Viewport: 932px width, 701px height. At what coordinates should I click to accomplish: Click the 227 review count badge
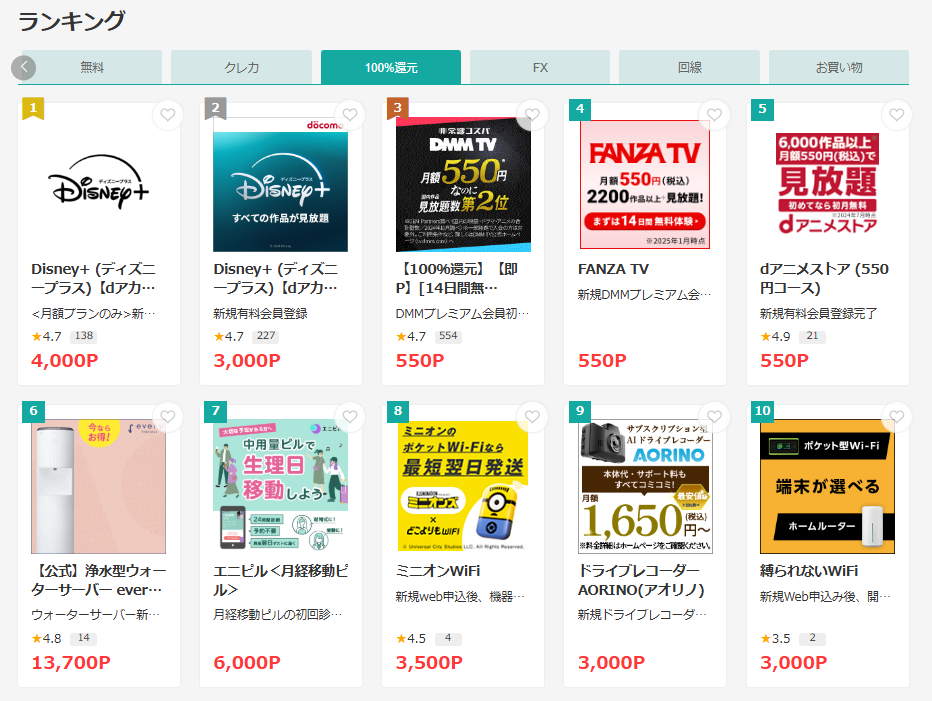[x=266, y=336]
